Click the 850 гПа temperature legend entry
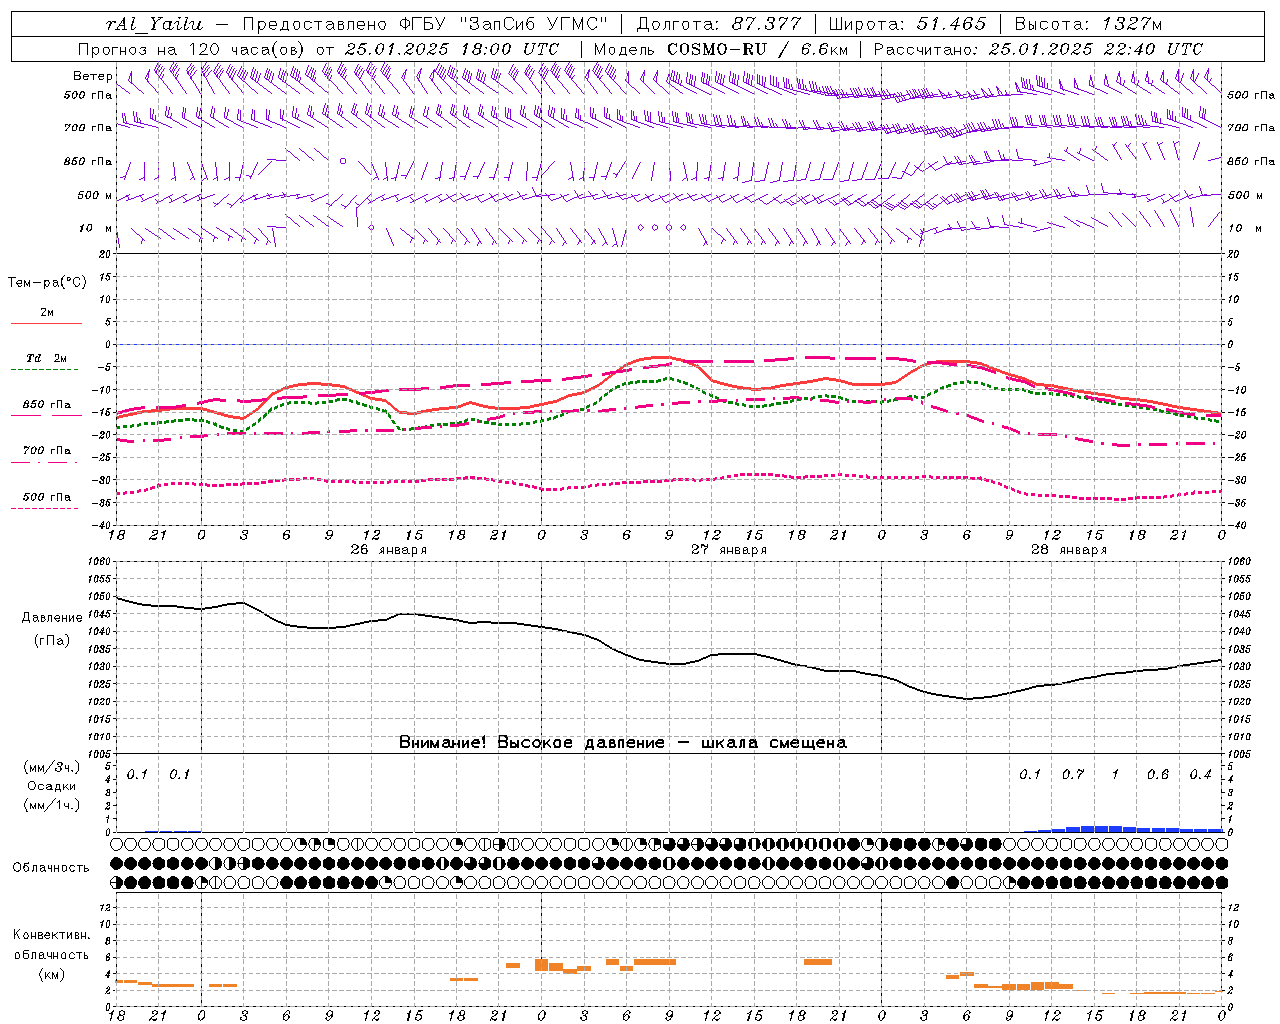1280x1024 pixels. [47, 405]
